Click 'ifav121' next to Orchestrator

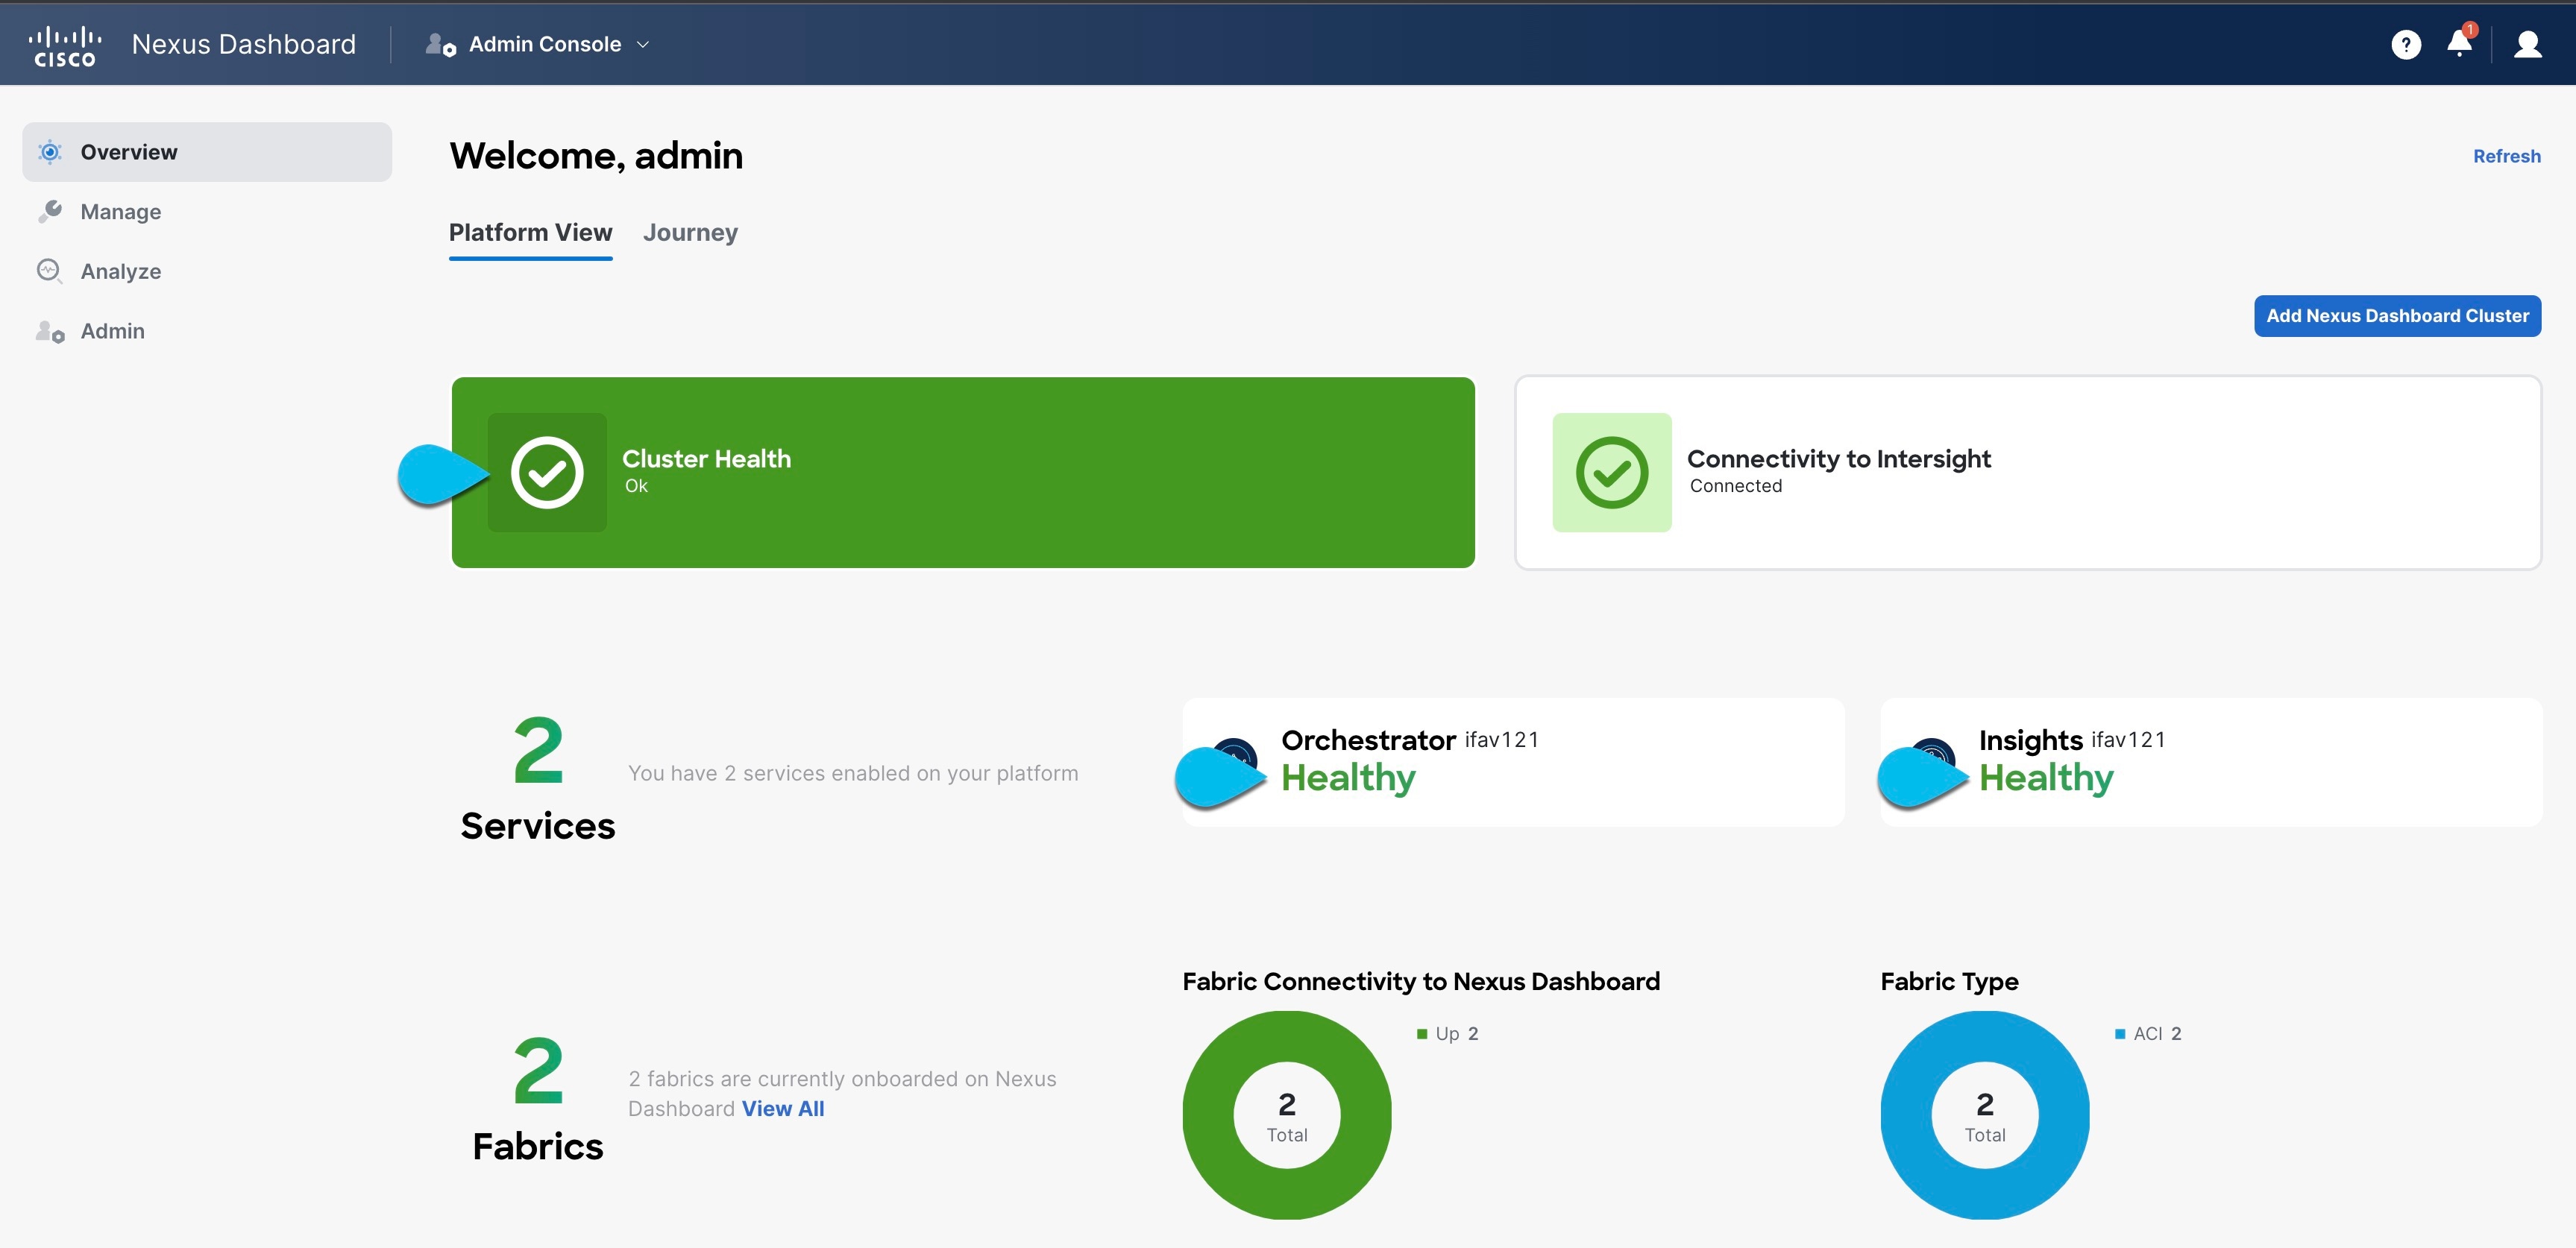[1501, 740]
